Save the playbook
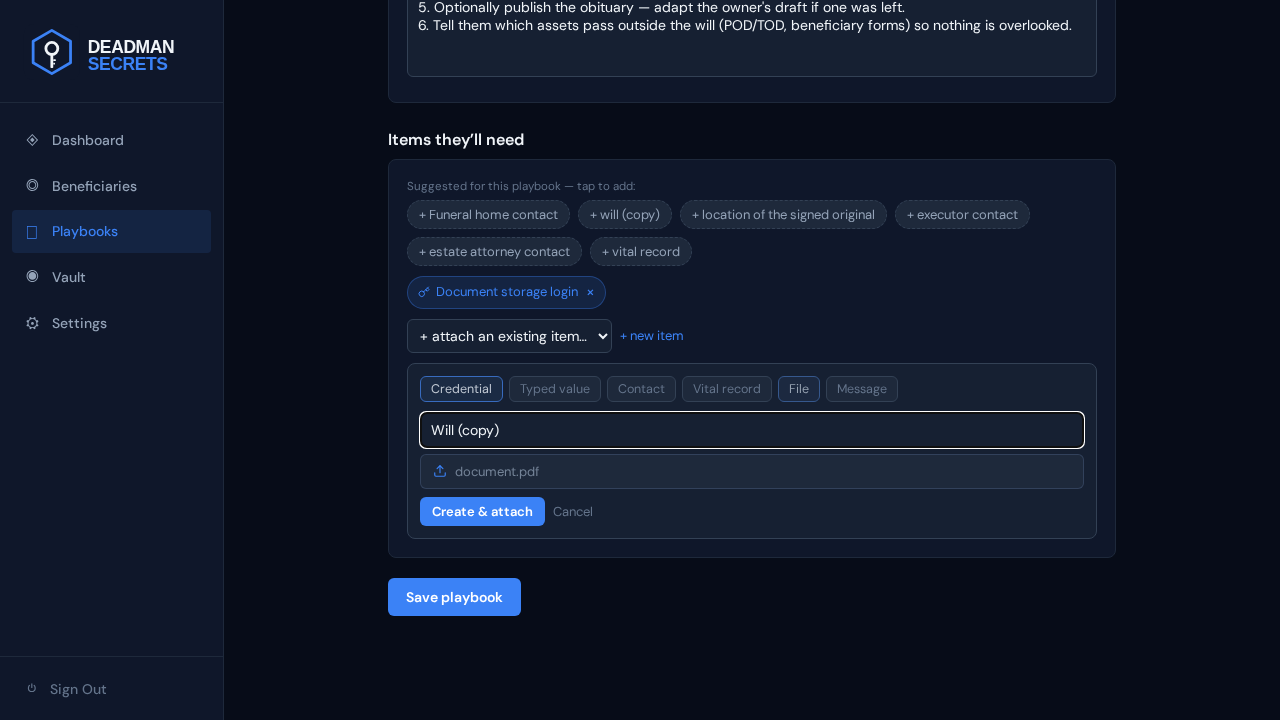 tap(454, 597)
